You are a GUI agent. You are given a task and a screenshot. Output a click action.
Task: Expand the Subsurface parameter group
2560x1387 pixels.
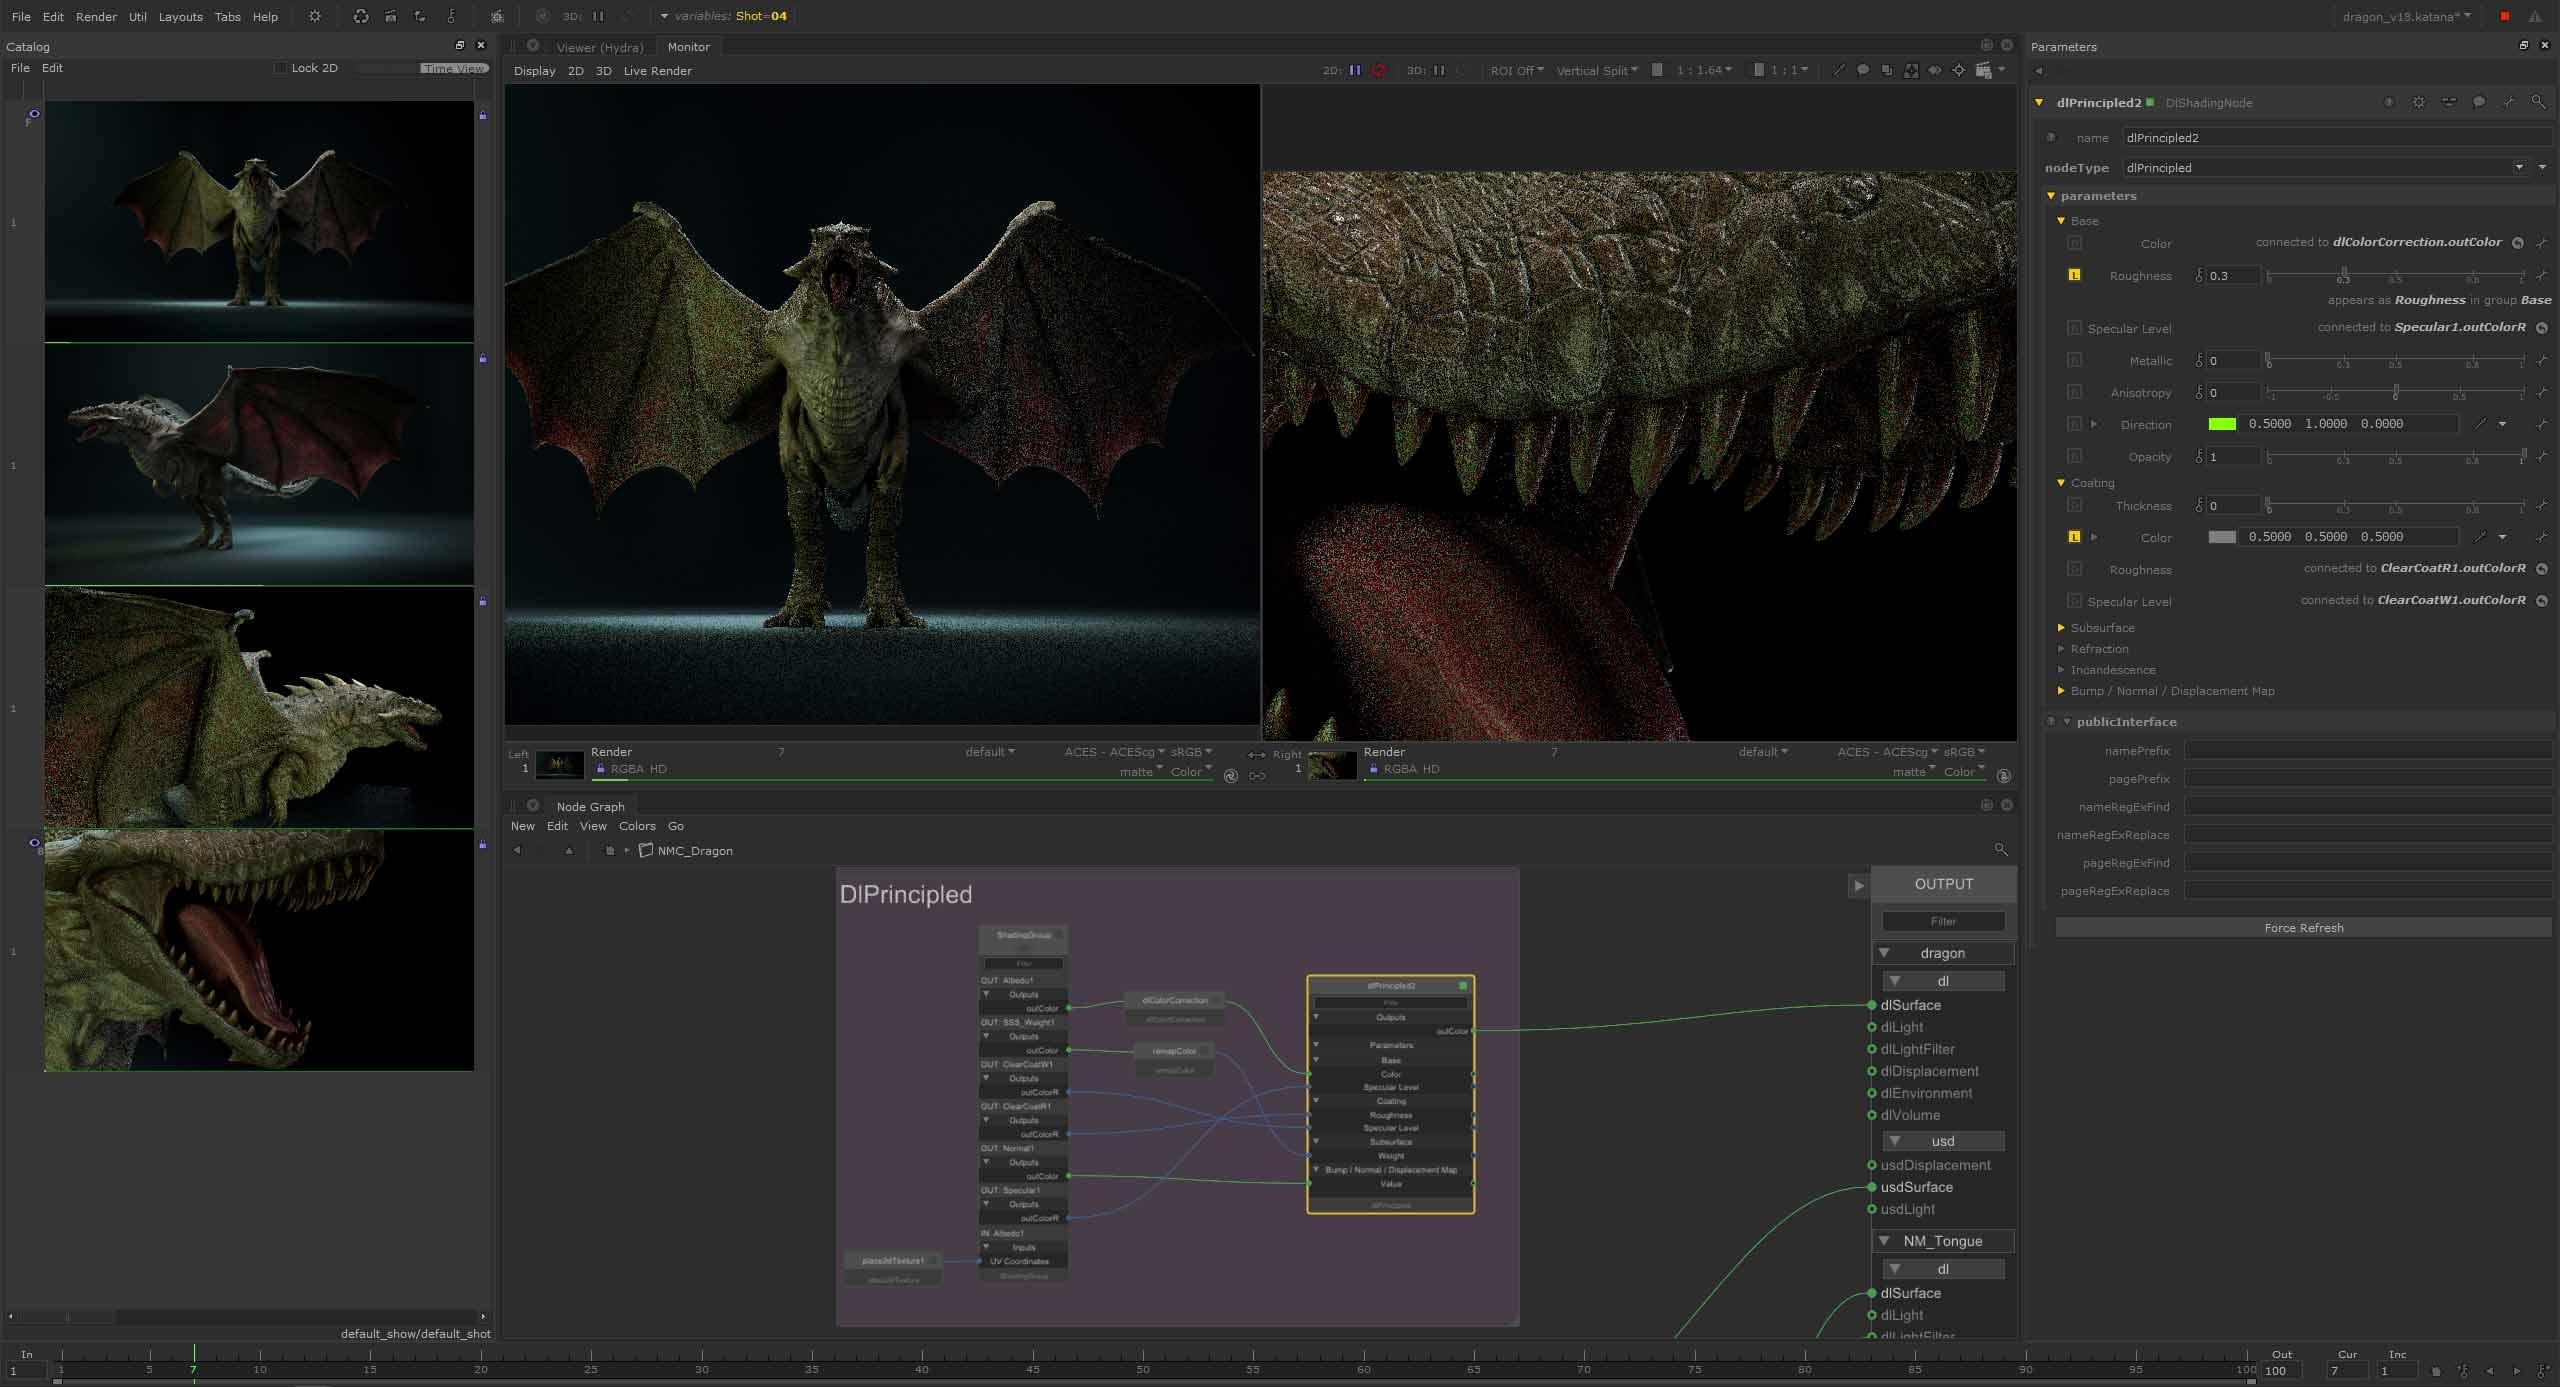coord(2061,628)
